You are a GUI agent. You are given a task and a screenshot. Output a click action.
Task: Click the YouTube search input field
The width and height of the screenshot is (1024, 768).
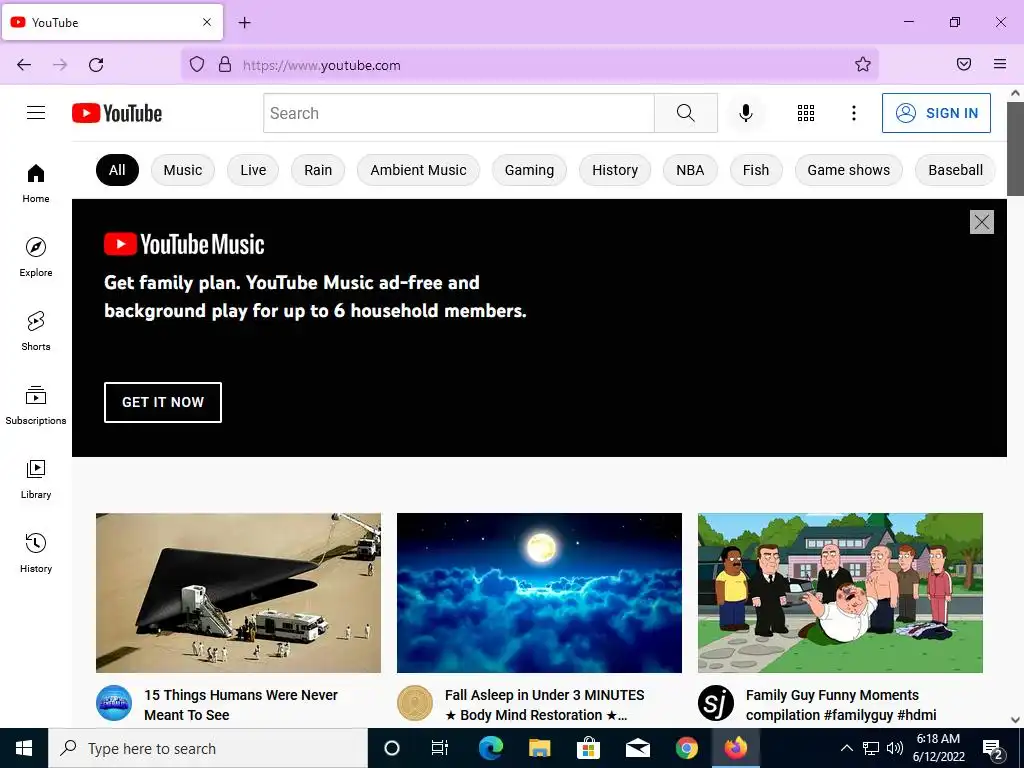pyautogui.click(x=459, y=113)
